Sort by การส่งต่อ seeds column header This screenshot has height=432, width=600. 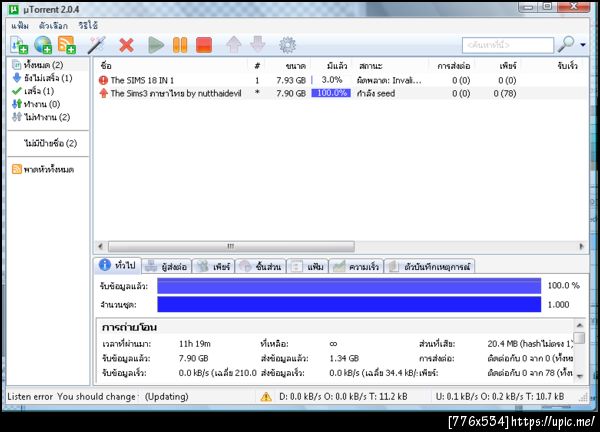coord(454,66)
